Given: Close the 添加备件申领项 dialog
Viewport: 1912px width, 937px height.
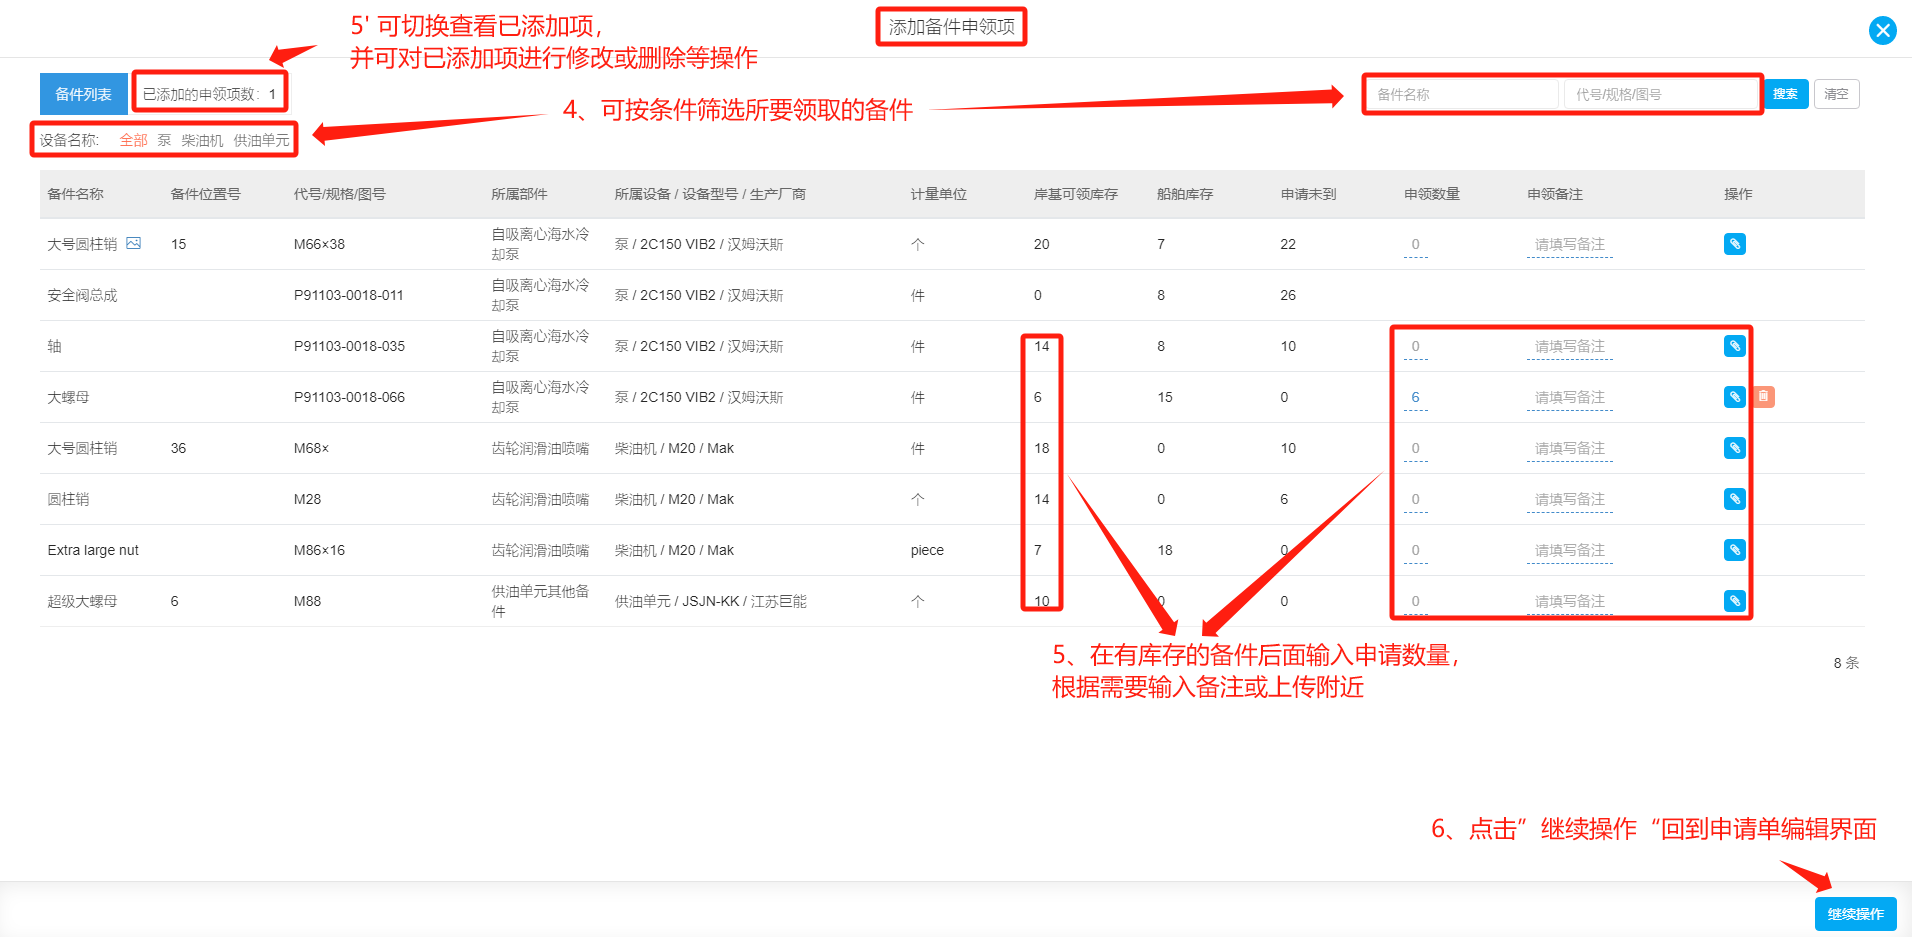Looking at the screenshot, I should pos(1882,30).
